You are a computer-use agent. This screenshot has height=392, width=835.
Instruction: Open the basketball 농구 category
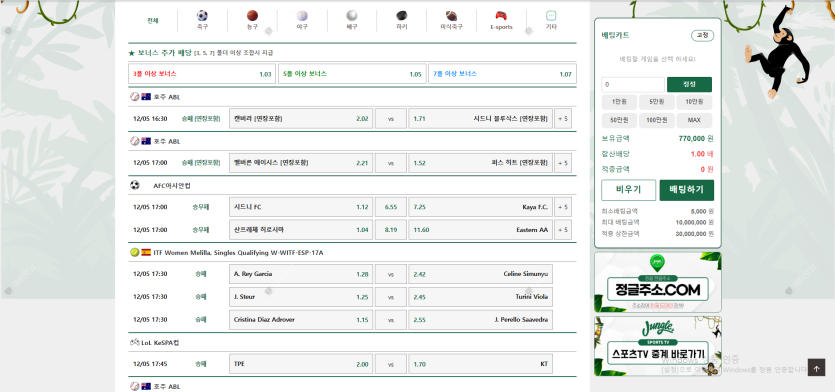point(252,21)
